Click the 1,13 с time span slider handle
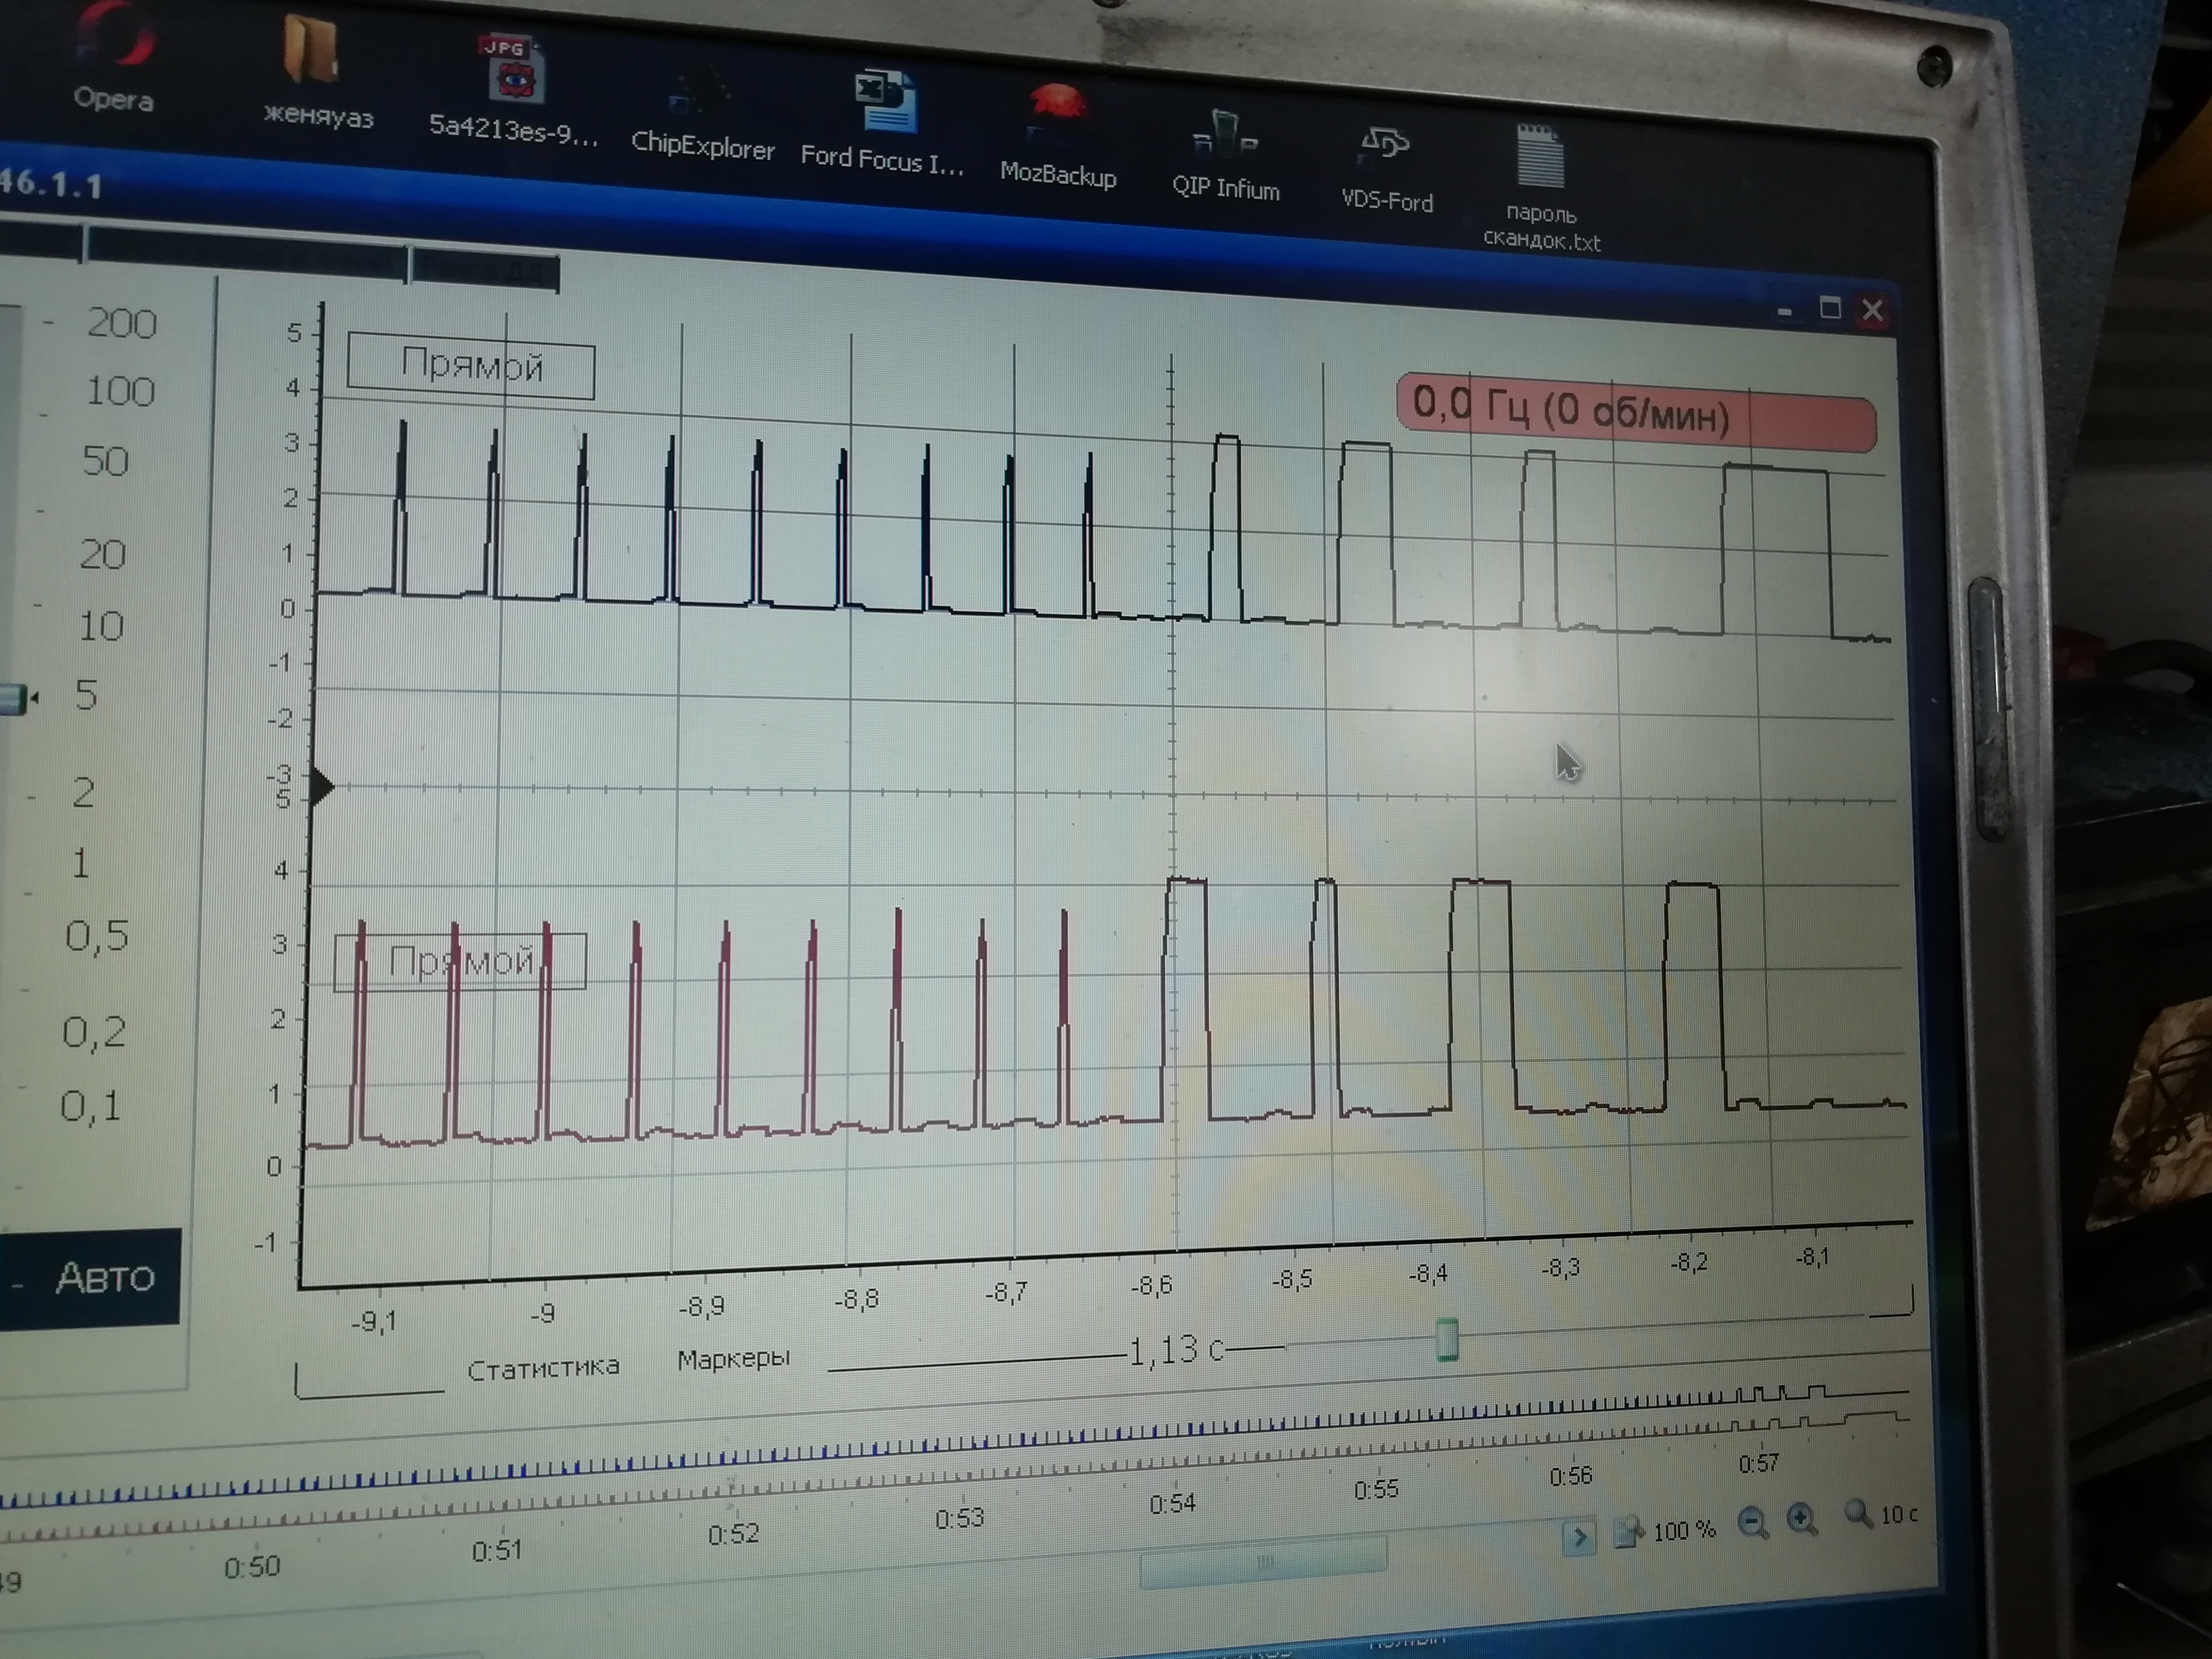 (x=1446, y=1340)
